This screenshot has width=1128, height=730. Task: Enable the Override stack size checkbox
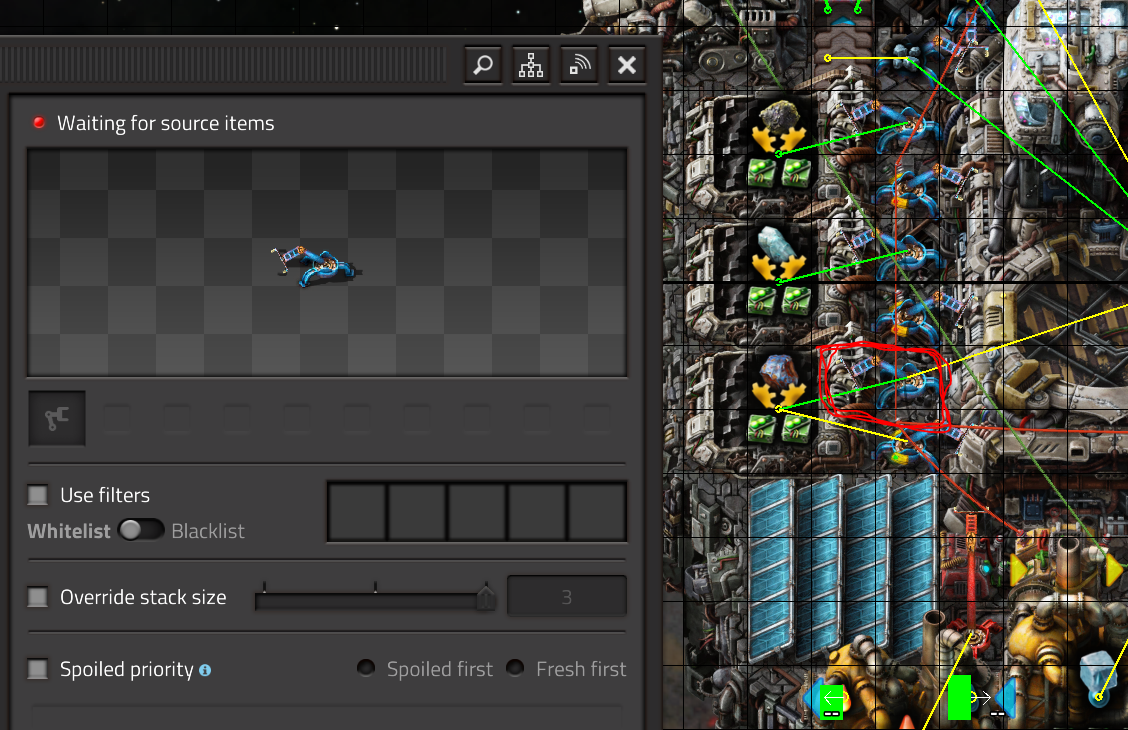pyautogui.click(x=37, y=597)
